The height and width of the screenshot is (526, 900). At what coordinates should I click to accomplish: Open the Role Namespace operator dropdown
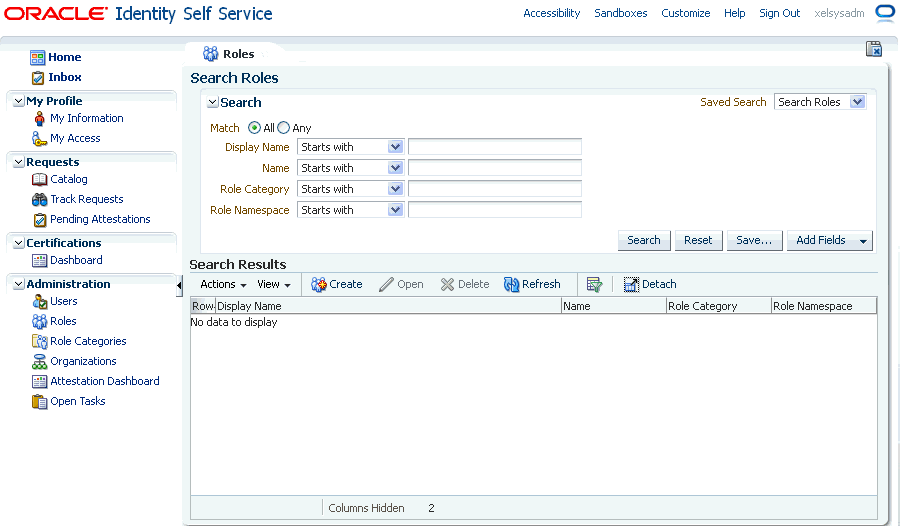click(x=395, y=210)
